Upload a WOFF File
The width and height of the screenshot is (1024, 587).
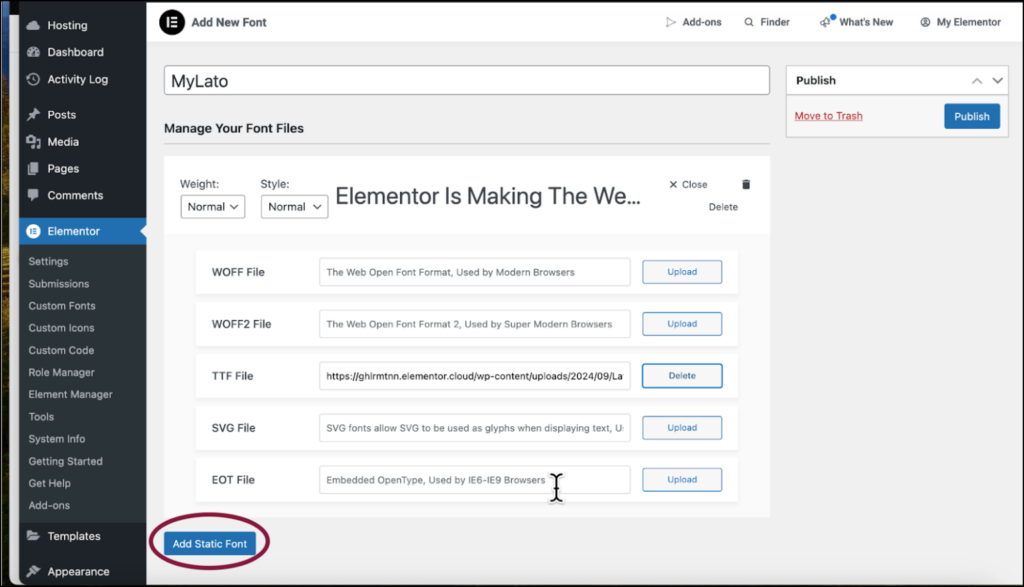click(x=682, y=272)
